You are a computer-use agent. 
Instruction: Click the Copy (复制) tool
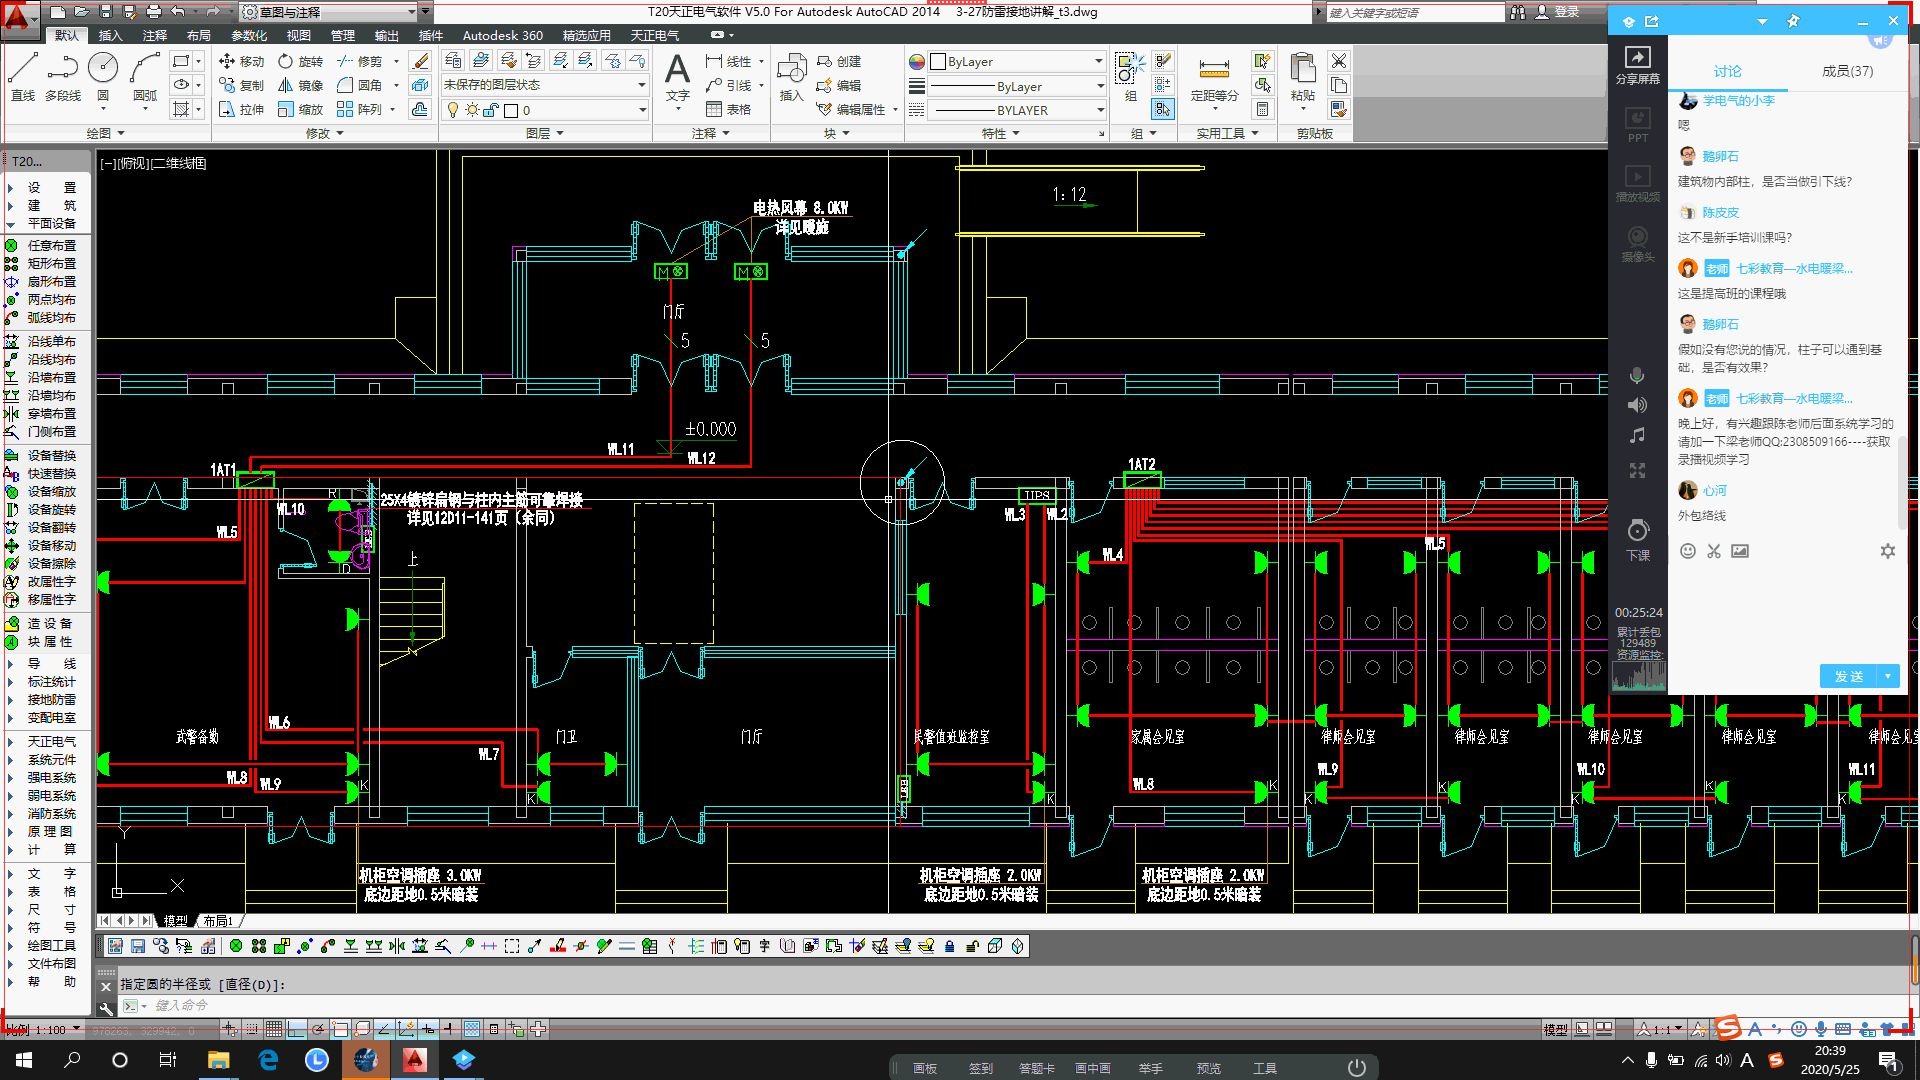[241, 85]
